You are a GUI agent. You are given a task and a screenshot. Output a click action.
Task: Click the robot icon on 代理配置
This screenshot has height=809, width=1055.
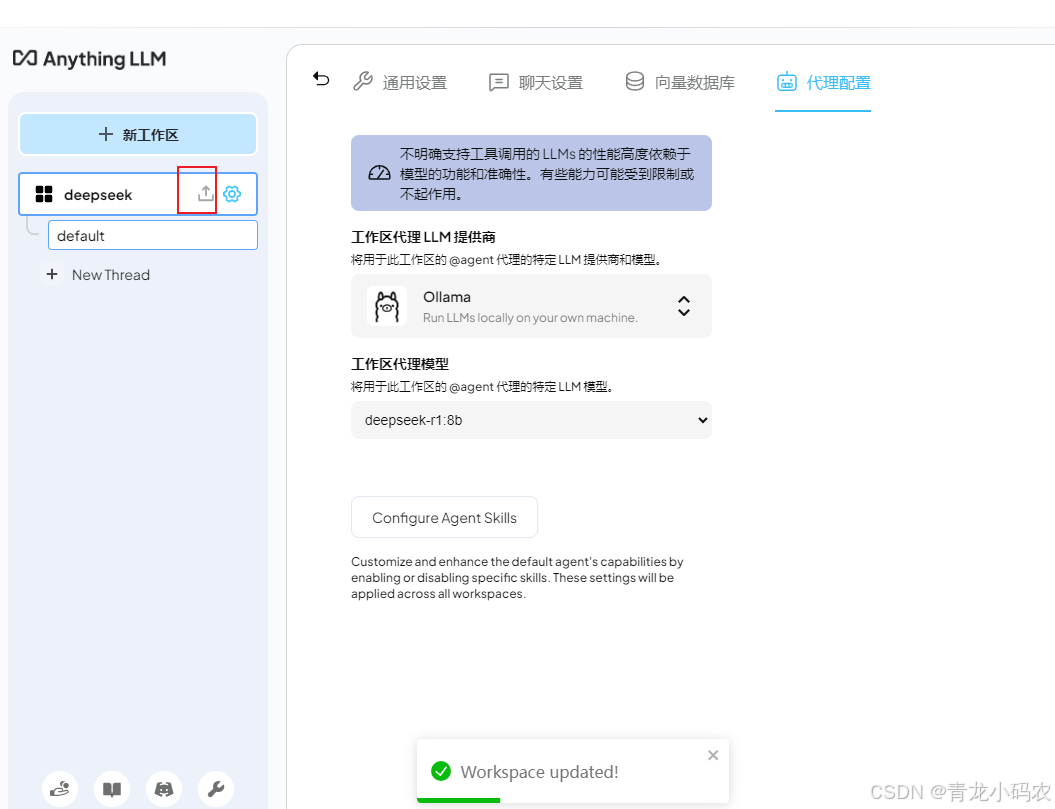[x=787, y=81]
